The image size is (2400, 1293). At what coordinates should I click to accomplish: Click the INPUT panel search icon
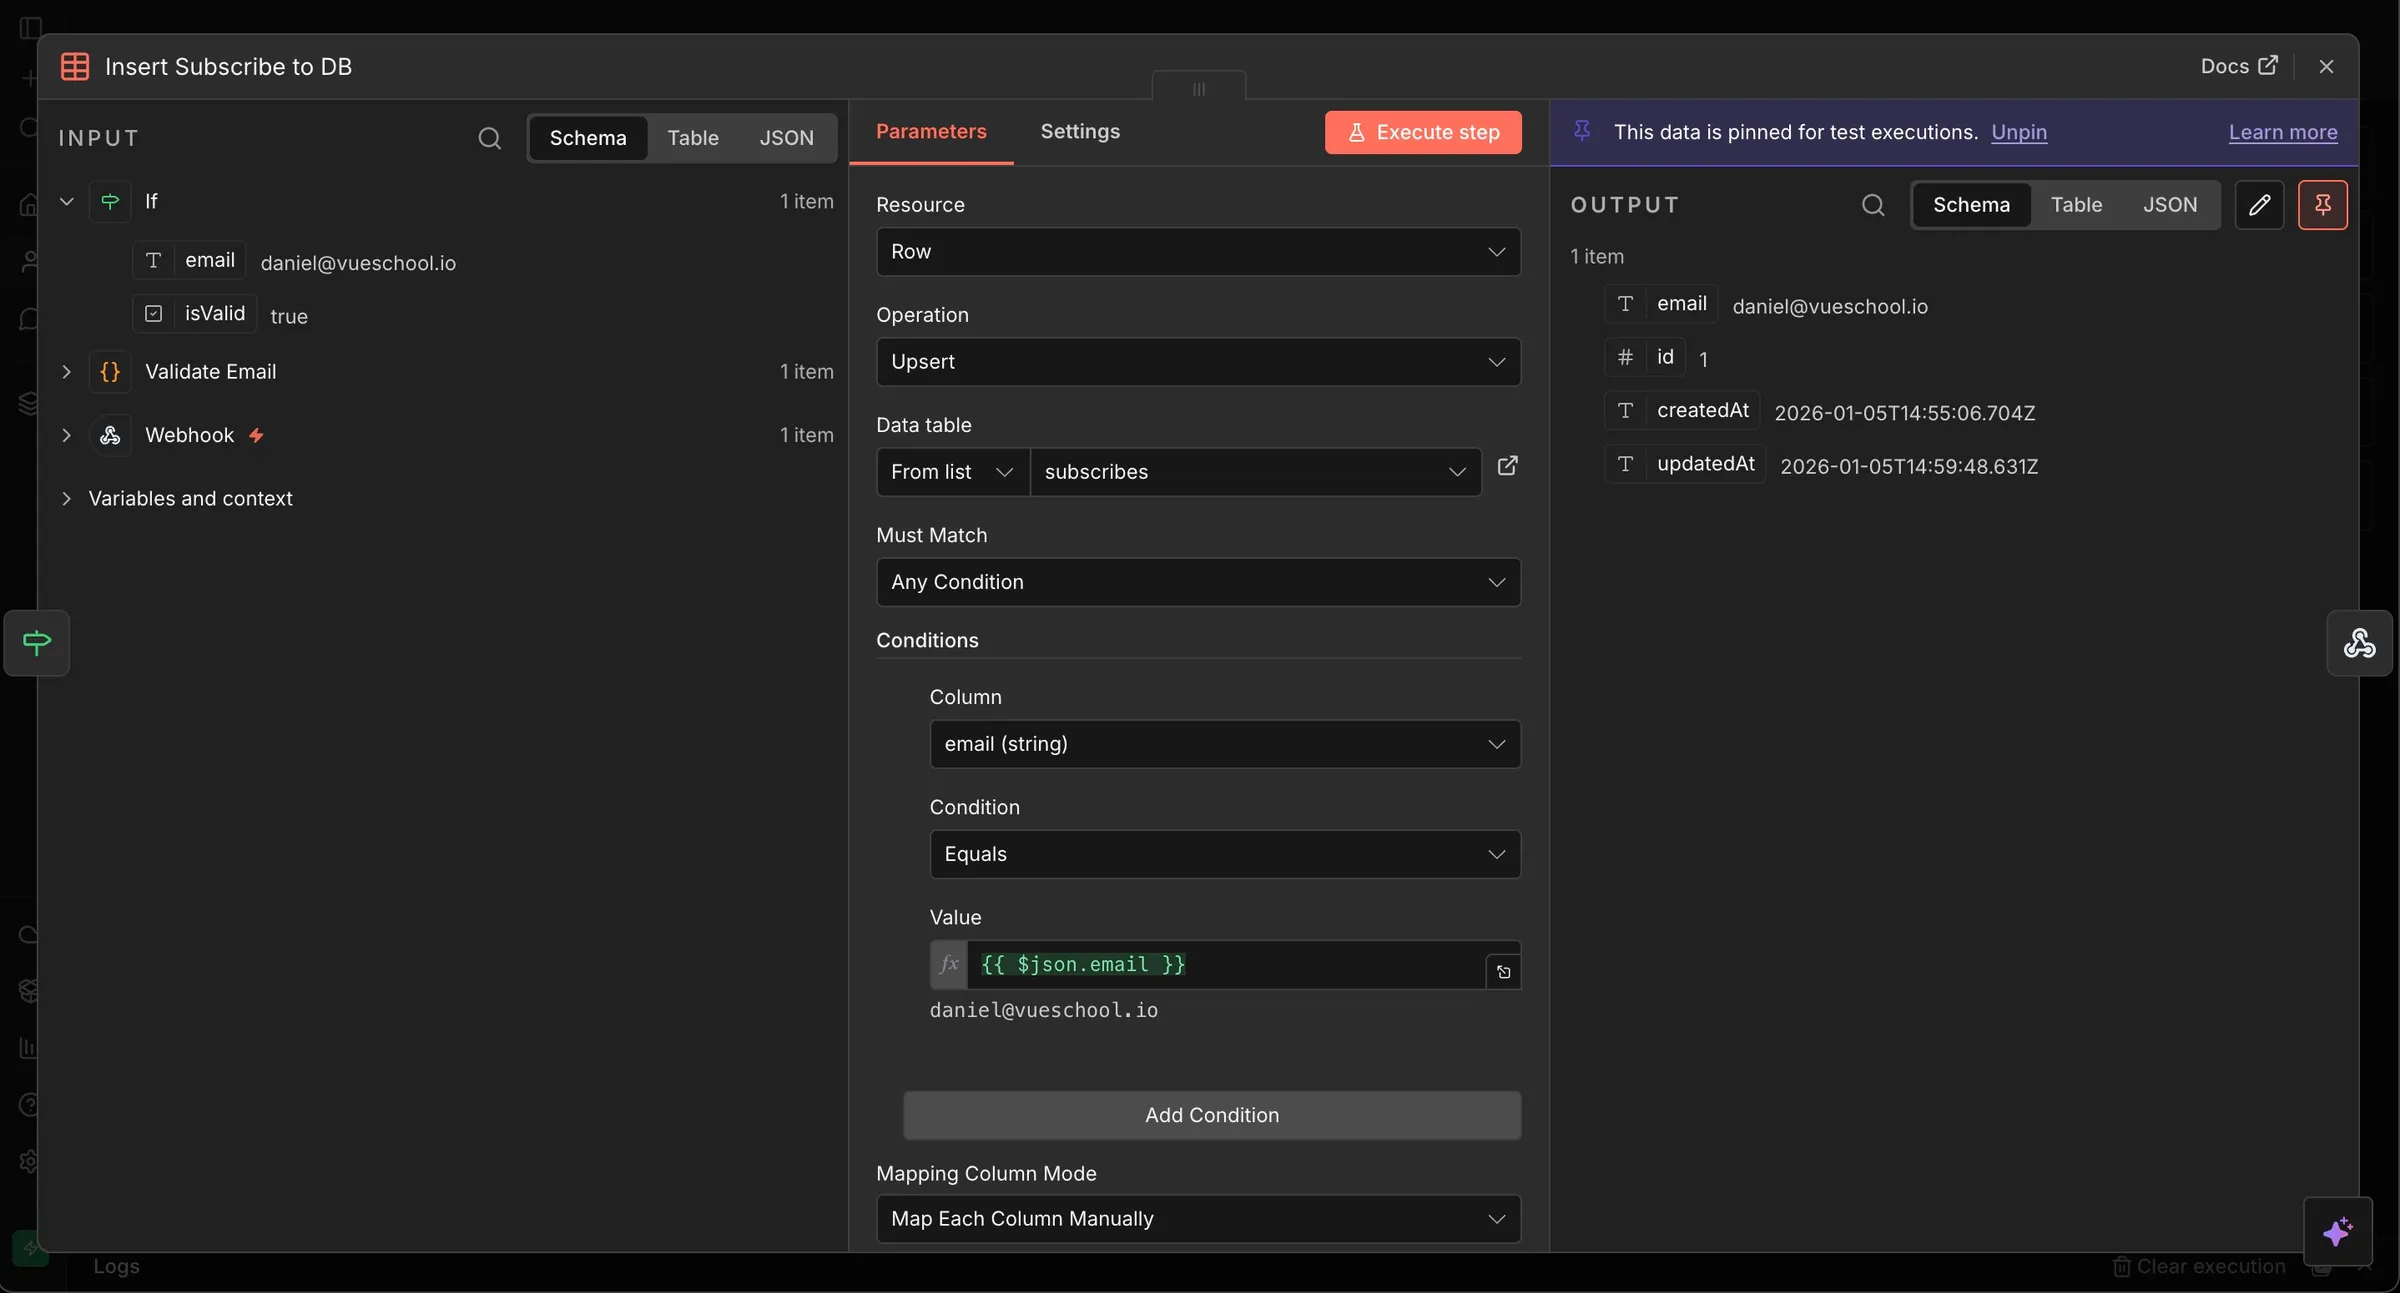(x=489, y=138)
